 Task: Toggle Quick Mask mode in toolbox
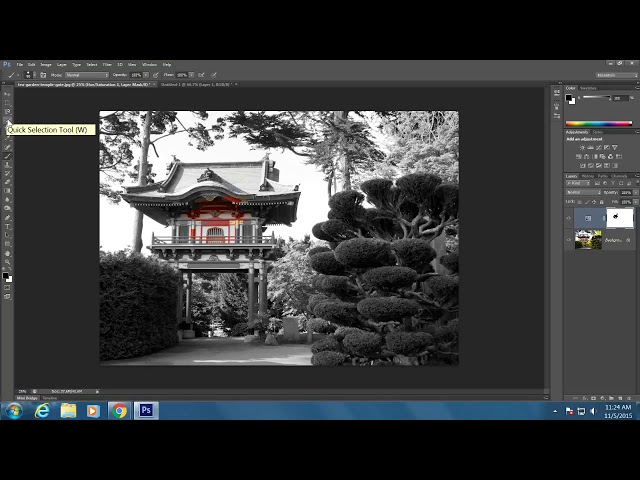coord(7,288)
